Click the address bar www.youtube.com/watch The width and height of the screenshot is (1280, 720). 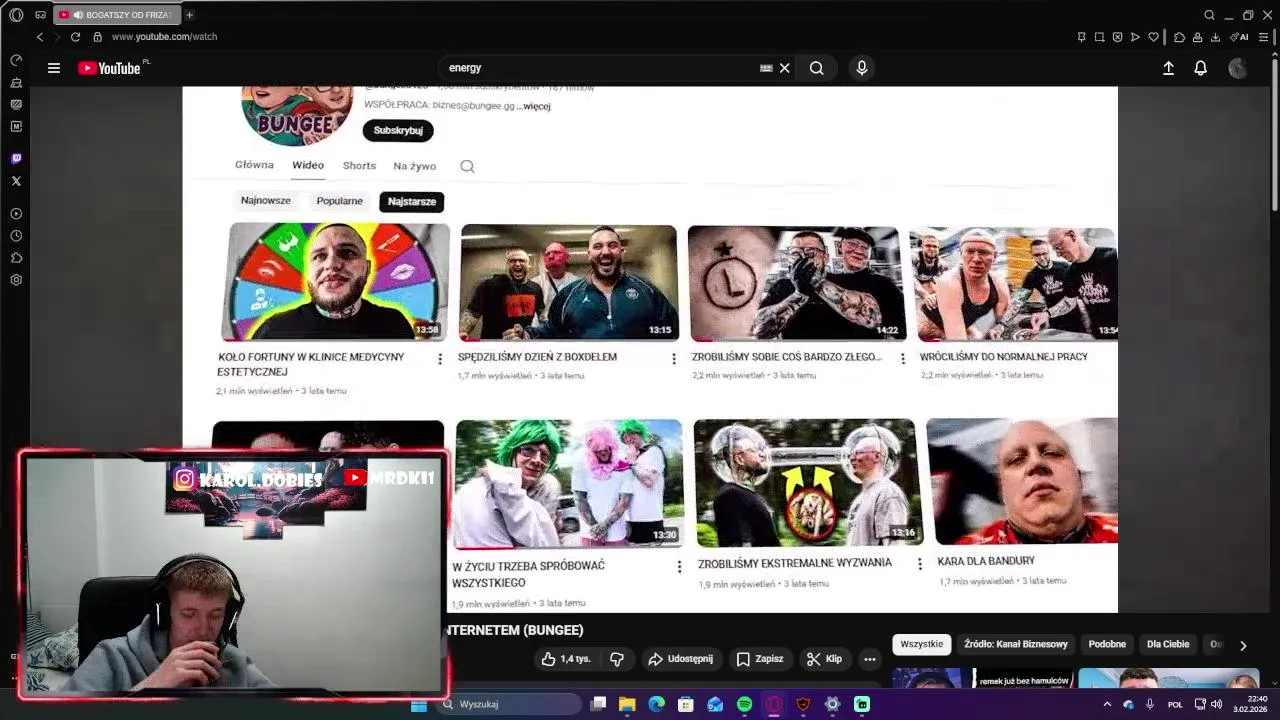click(x=164, y=37)
